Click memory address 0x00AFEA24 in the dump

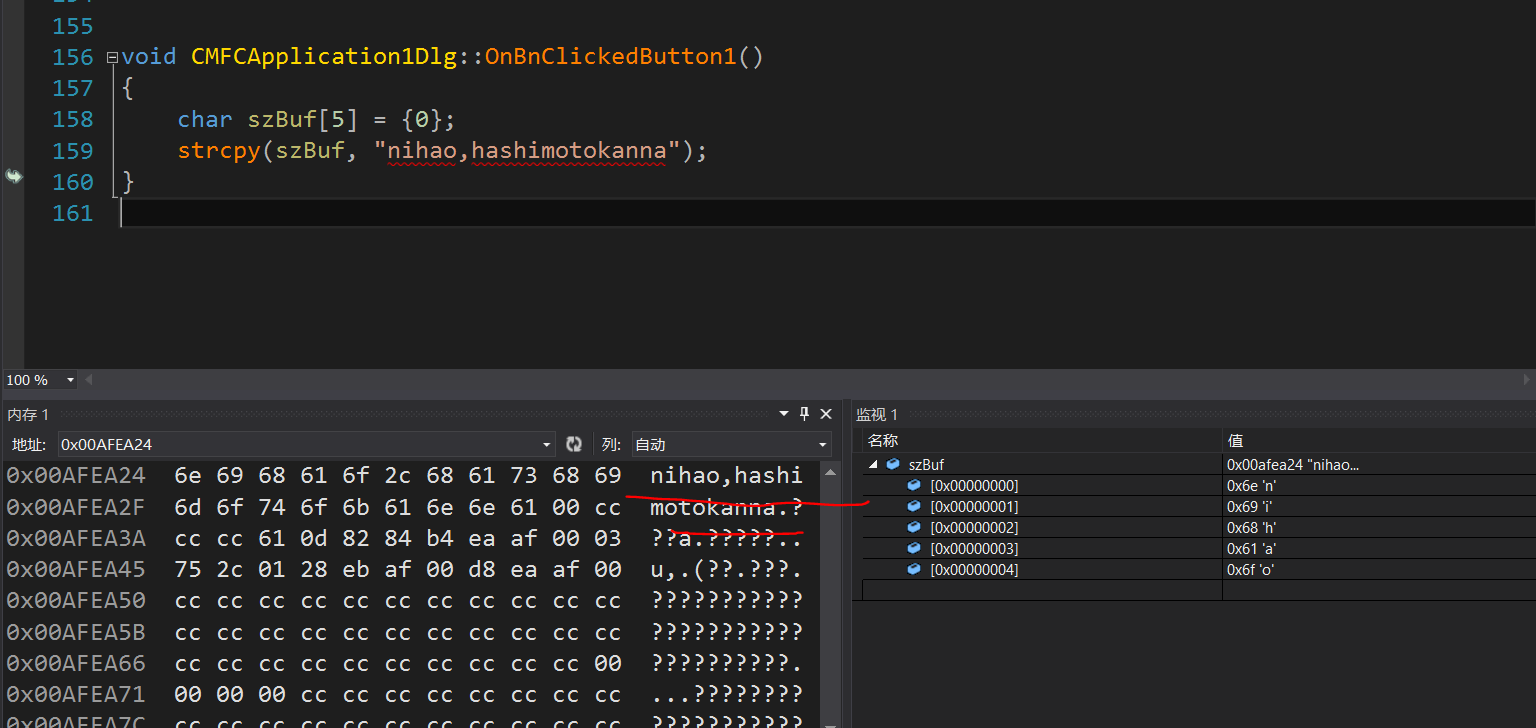pos(76,475)
